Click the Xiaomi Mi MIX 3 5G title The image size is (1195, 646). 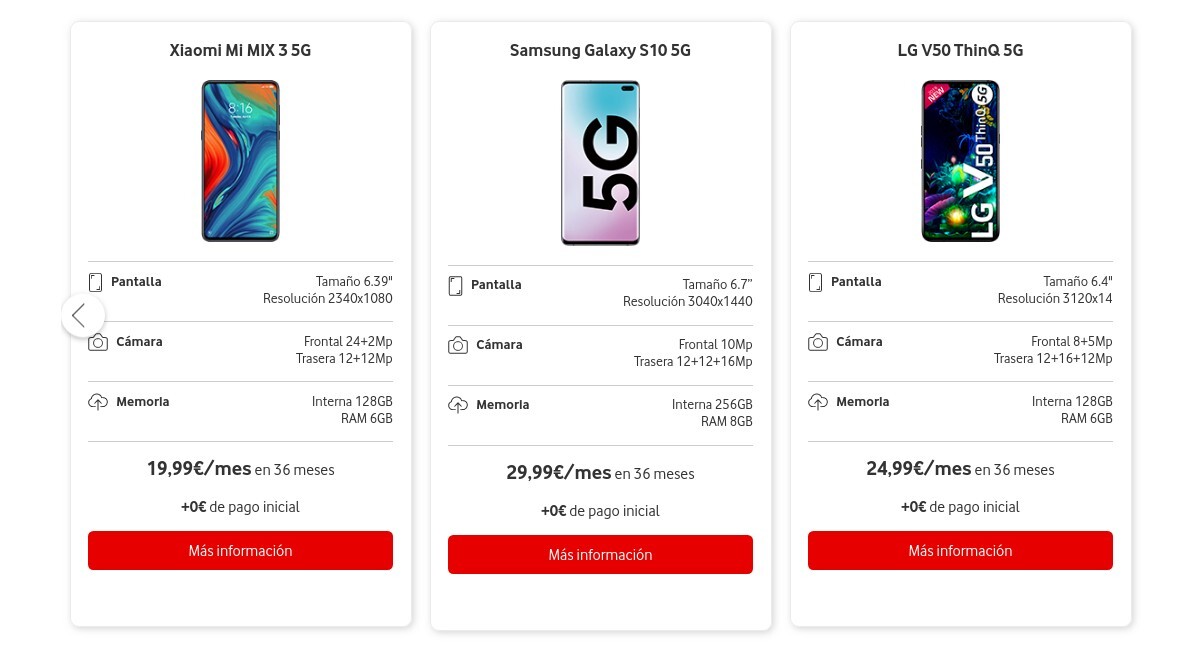pos(240,50)
